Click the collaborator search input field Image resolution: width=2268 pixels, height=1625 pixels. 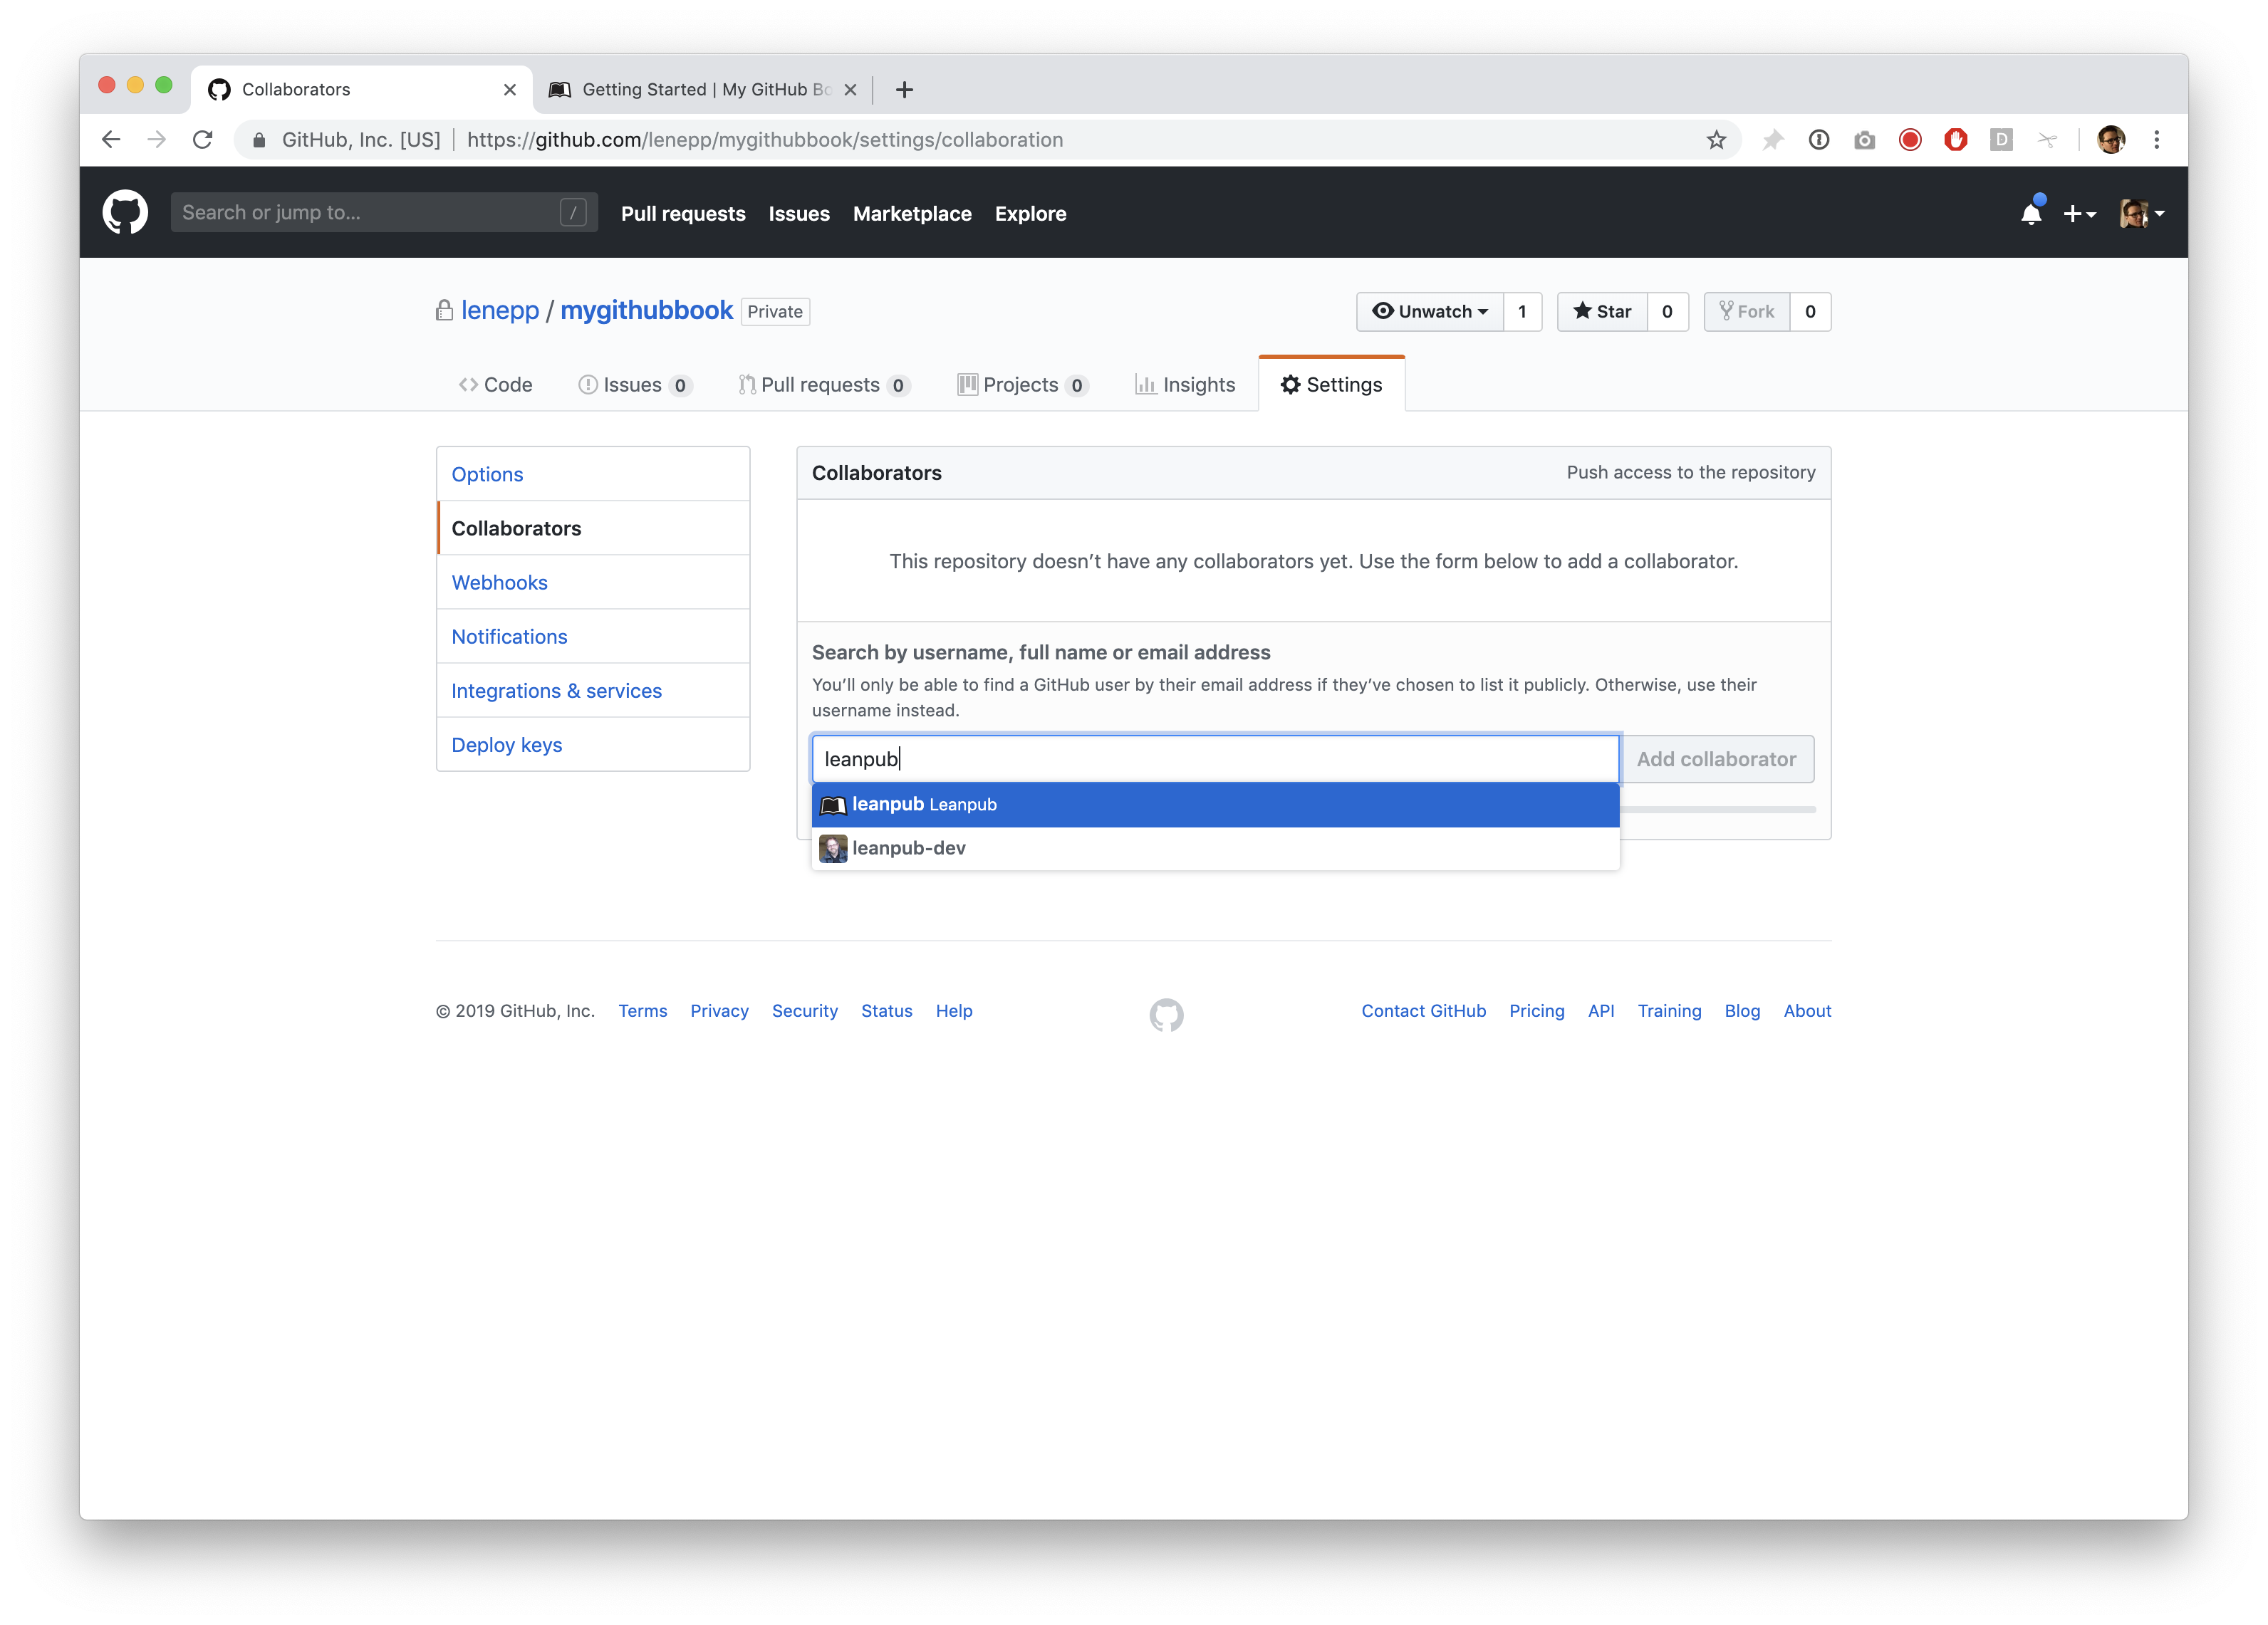[x=1214, y=759]
